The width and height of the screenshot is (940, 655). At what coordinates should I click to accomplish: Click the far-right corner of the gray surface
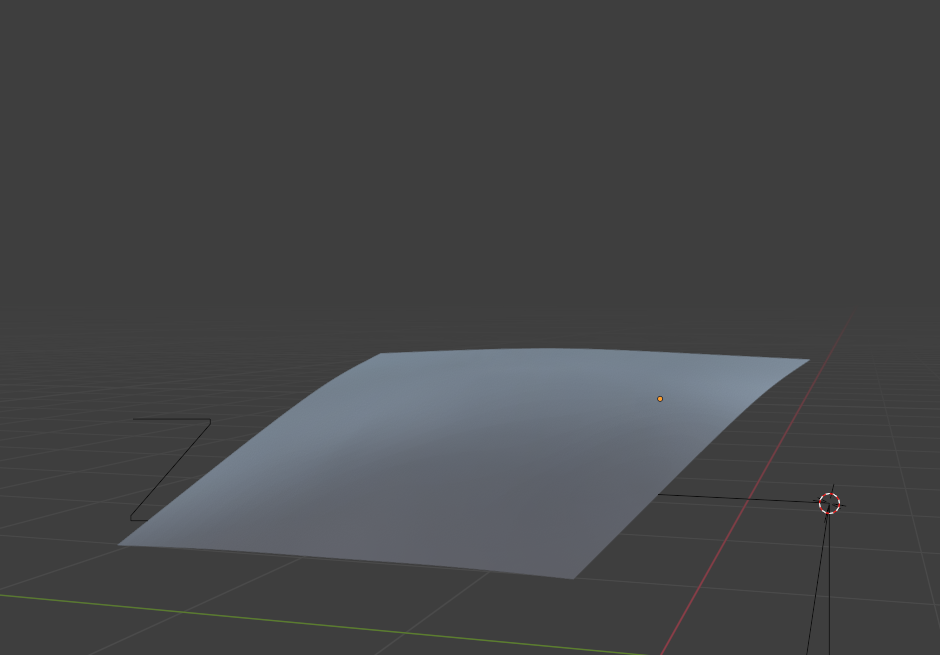tap(806, 360)
